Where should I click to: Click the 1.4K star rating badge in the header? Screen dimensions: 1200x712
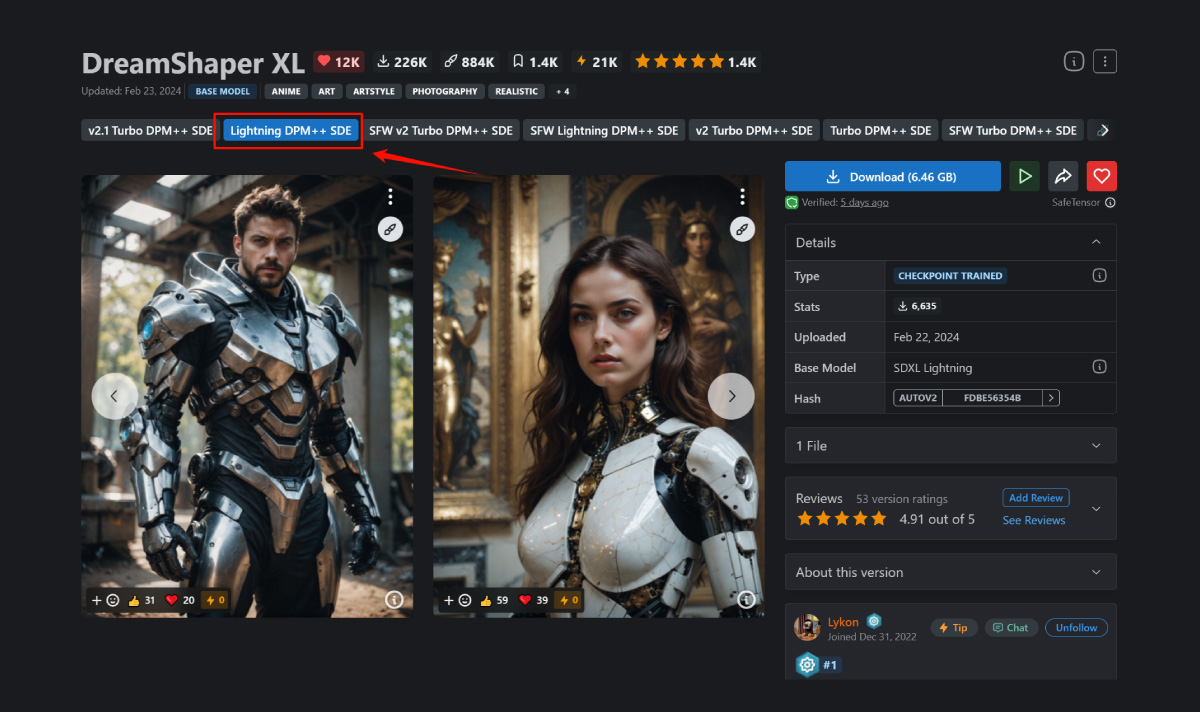click(696, 62)
